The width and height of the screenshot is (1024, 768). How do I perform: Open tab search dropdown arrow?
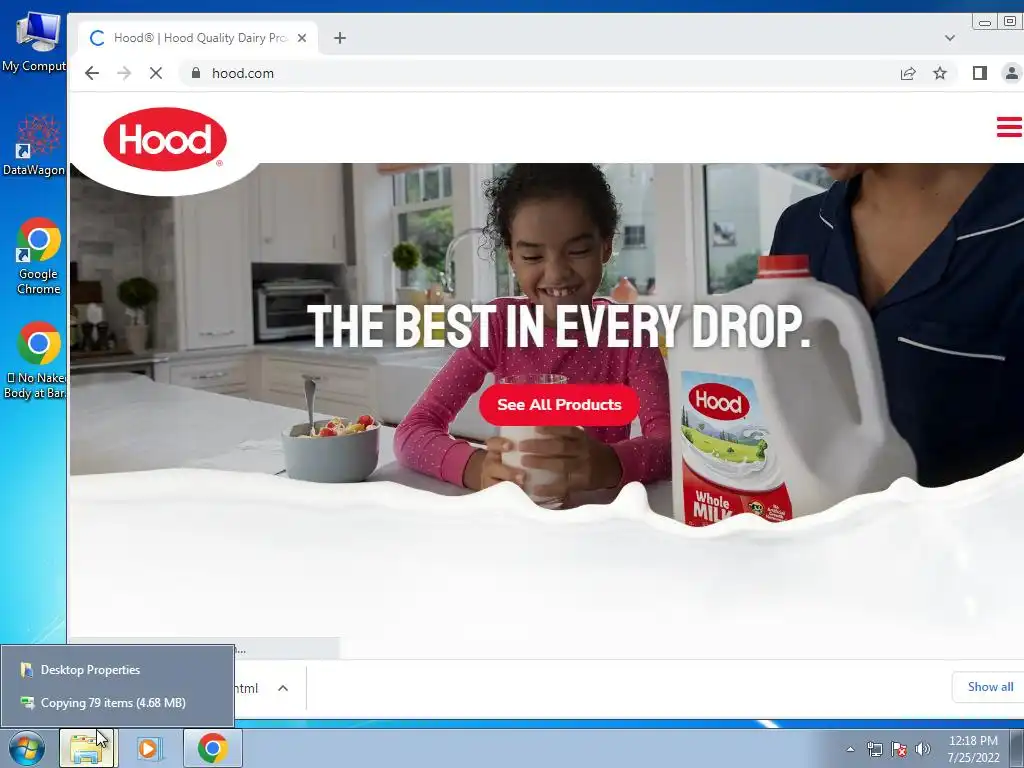point(950,38)
